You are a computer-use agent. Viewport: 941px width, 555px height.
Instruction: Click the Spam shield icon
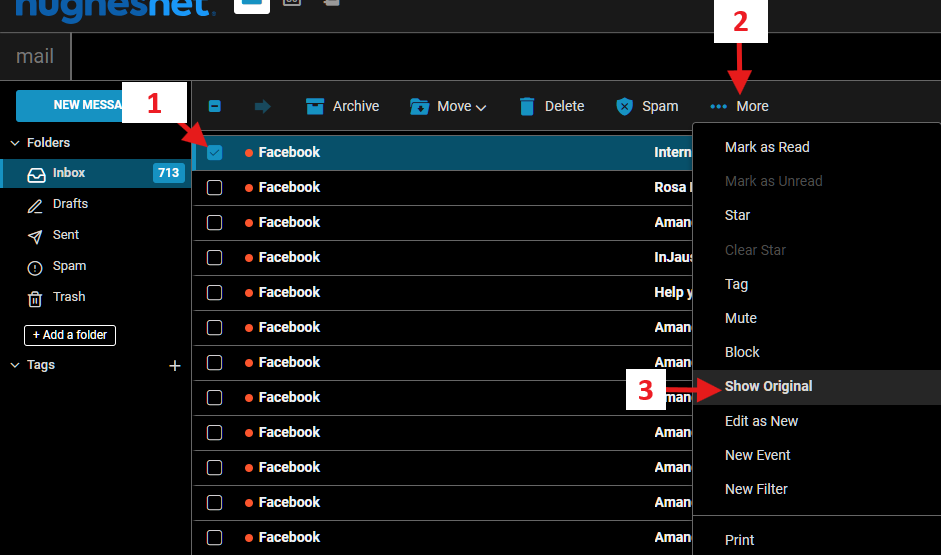tap(624, 106)
